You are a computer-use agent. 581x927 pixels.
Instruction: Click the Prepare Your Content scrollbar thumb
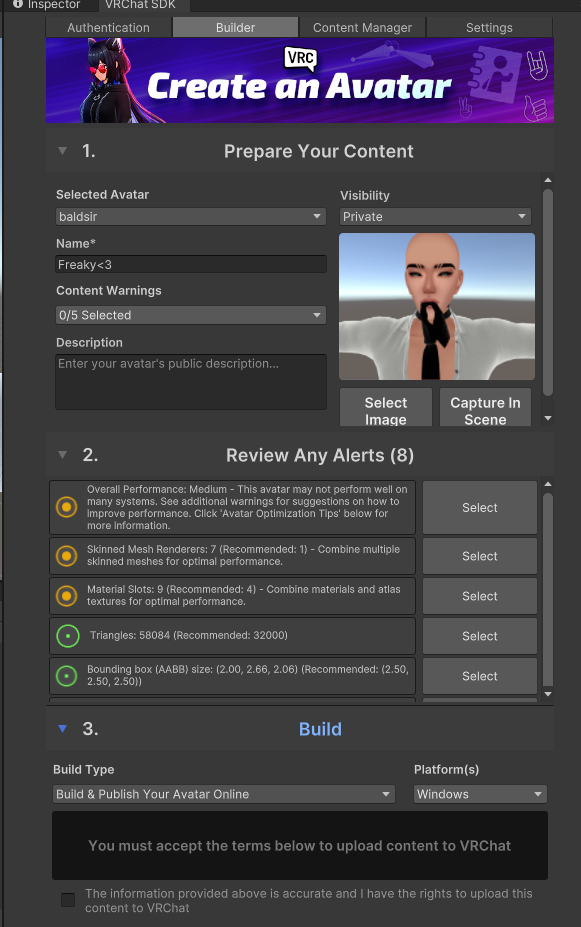(x=548, y=292)
